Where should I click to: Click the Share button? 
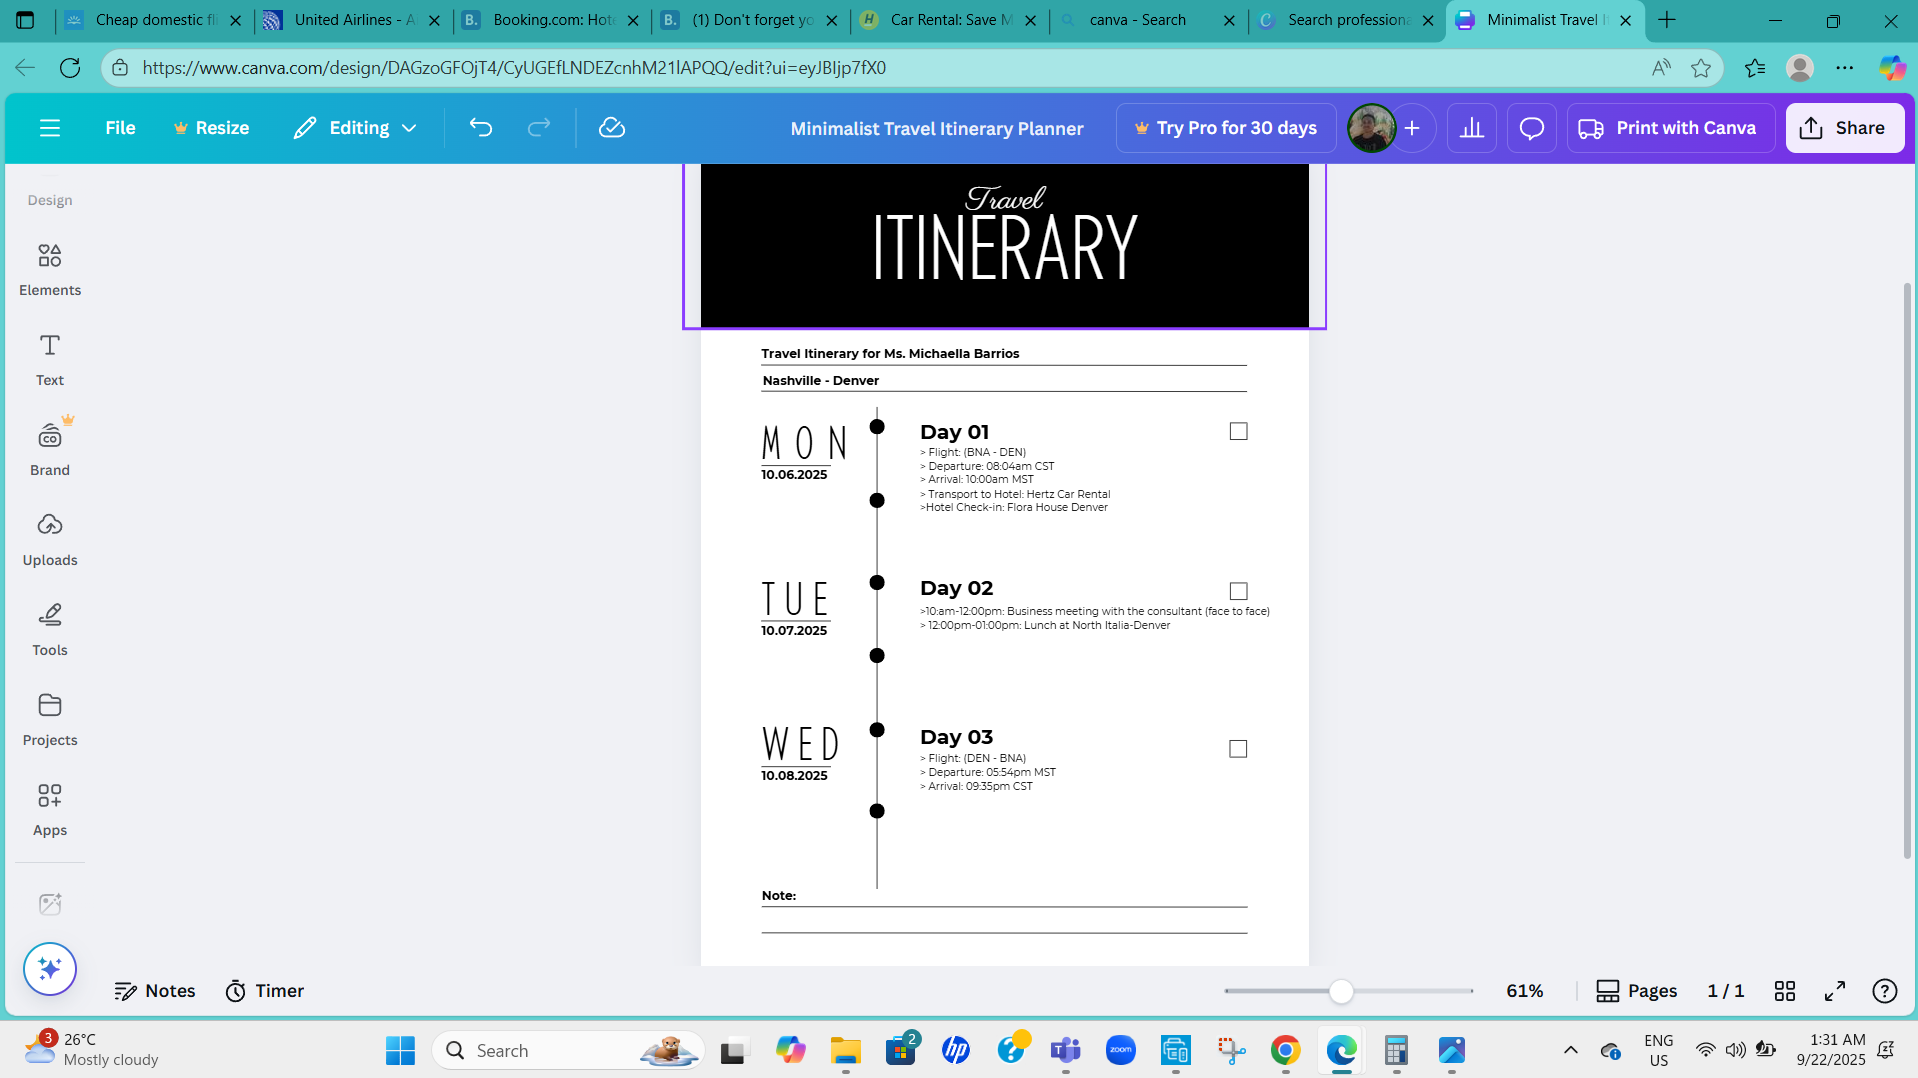pos(1844,128)
